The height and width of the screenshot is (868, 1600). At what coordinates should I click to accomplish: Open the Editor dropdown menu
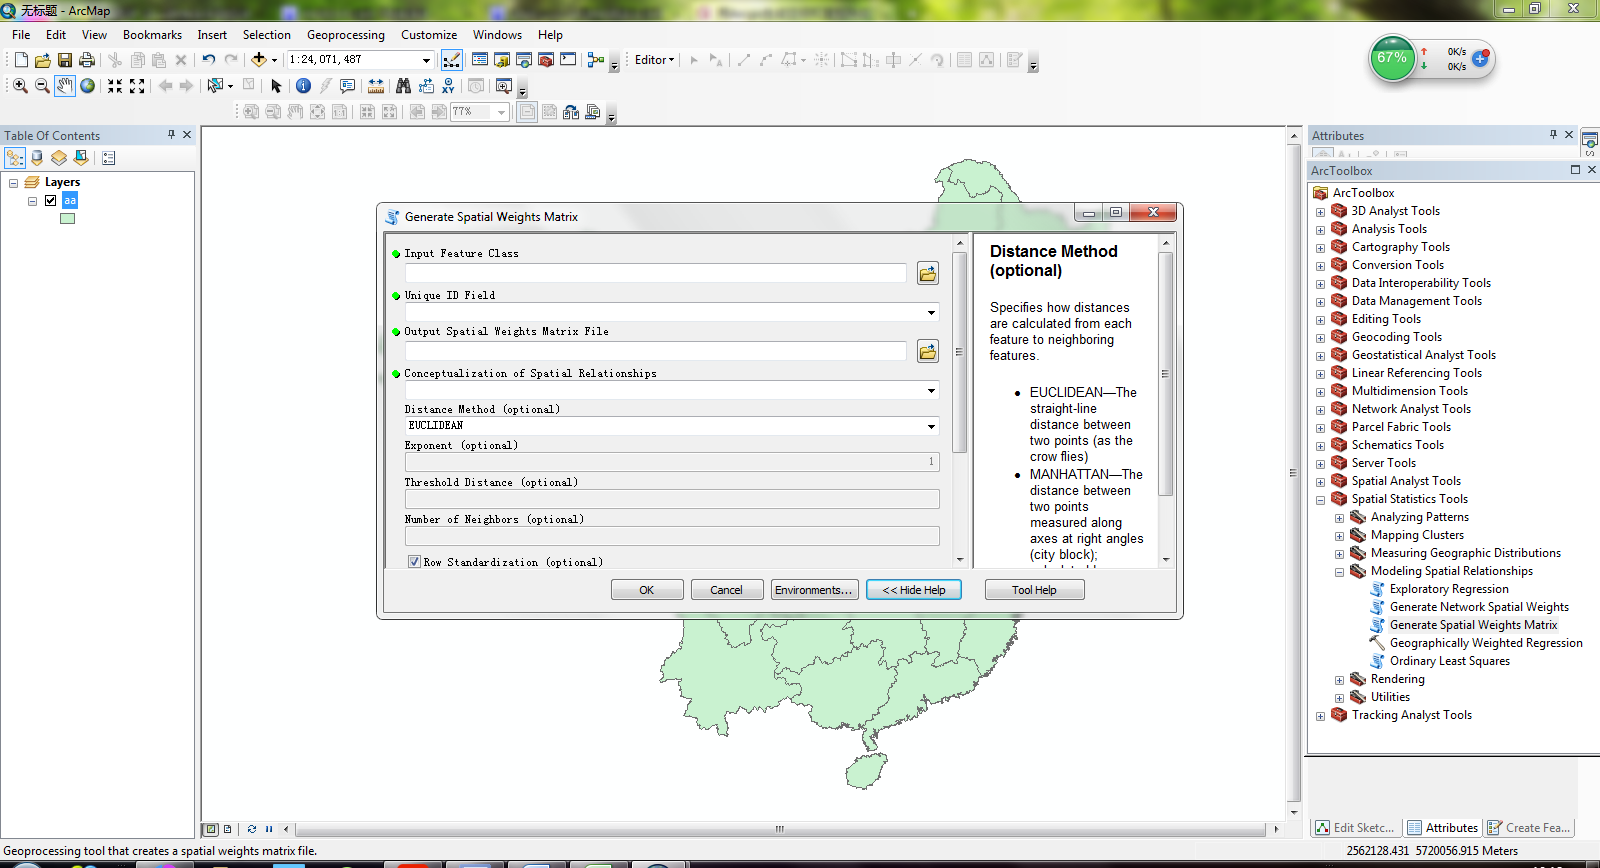click(x=655, y=60)
